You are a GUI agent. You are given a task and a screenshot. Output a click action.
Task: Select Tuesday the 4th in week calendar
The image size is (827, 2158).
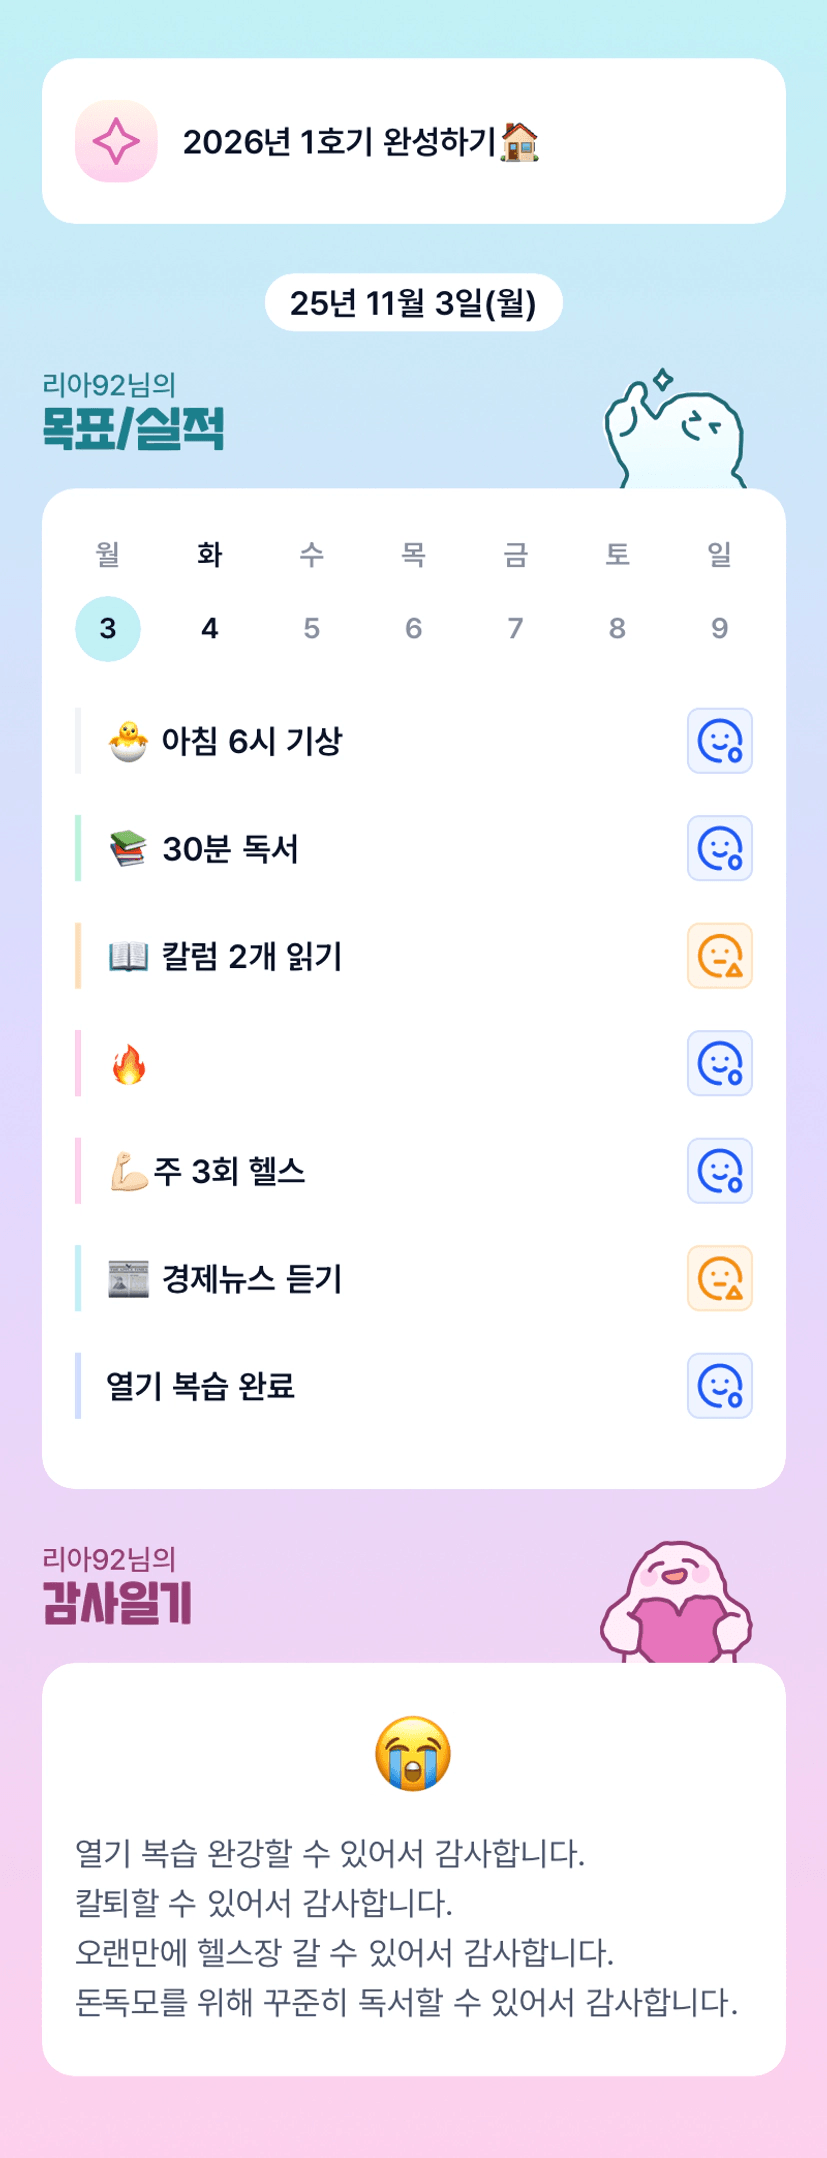[x=210, y=629]
